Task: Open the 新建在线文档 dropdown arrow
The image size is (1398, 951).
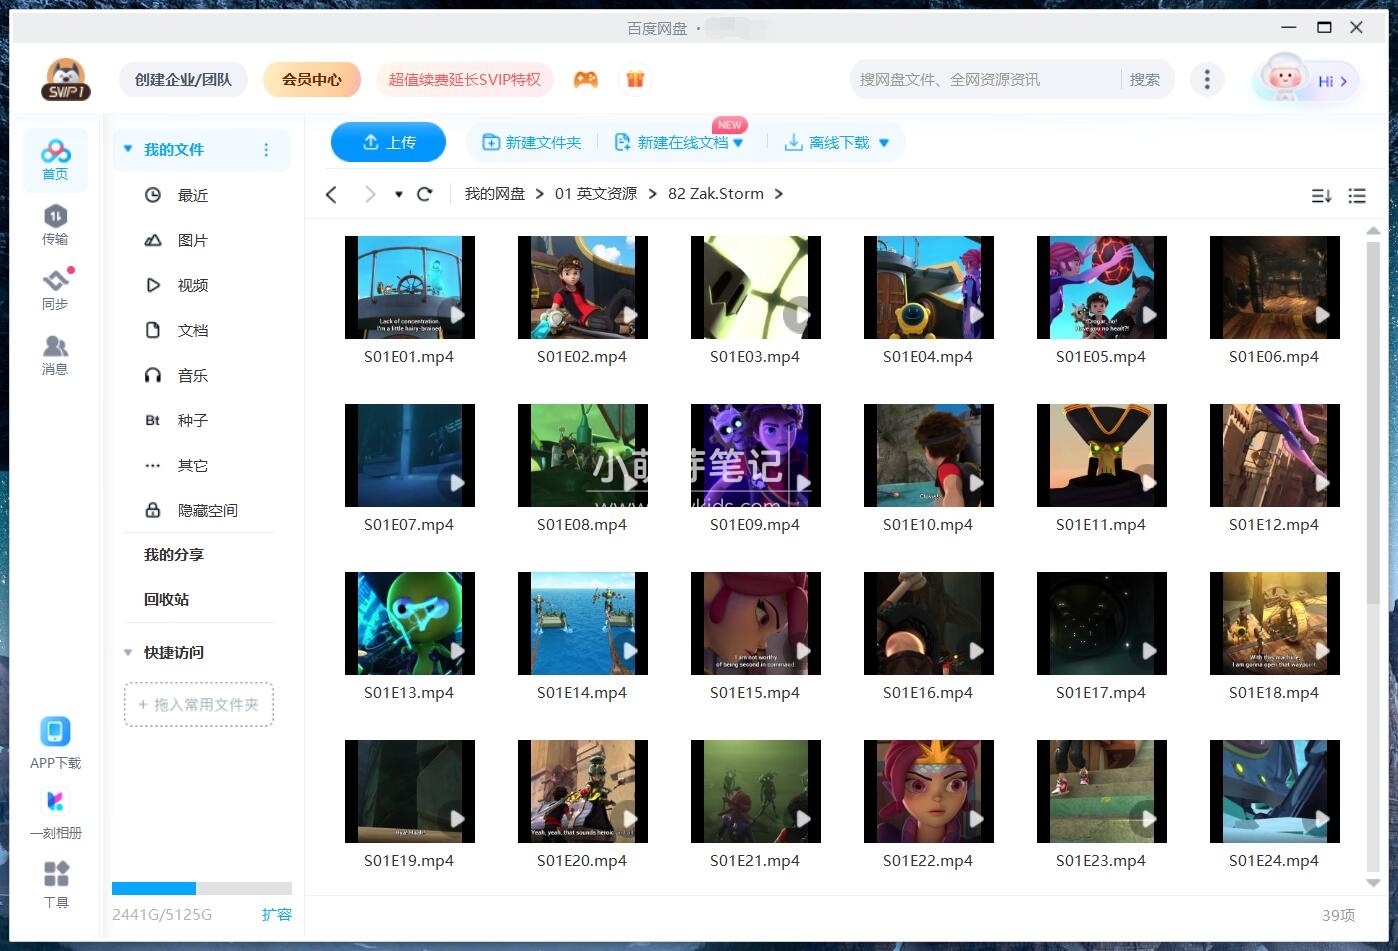Action: click(738, 142)
